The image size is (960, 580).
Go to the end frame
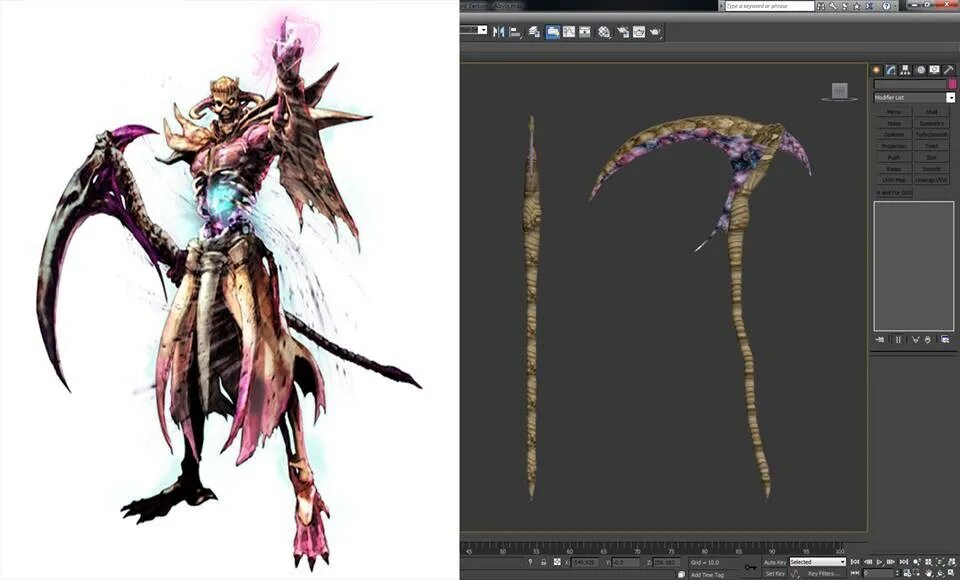tap(903, 562)
